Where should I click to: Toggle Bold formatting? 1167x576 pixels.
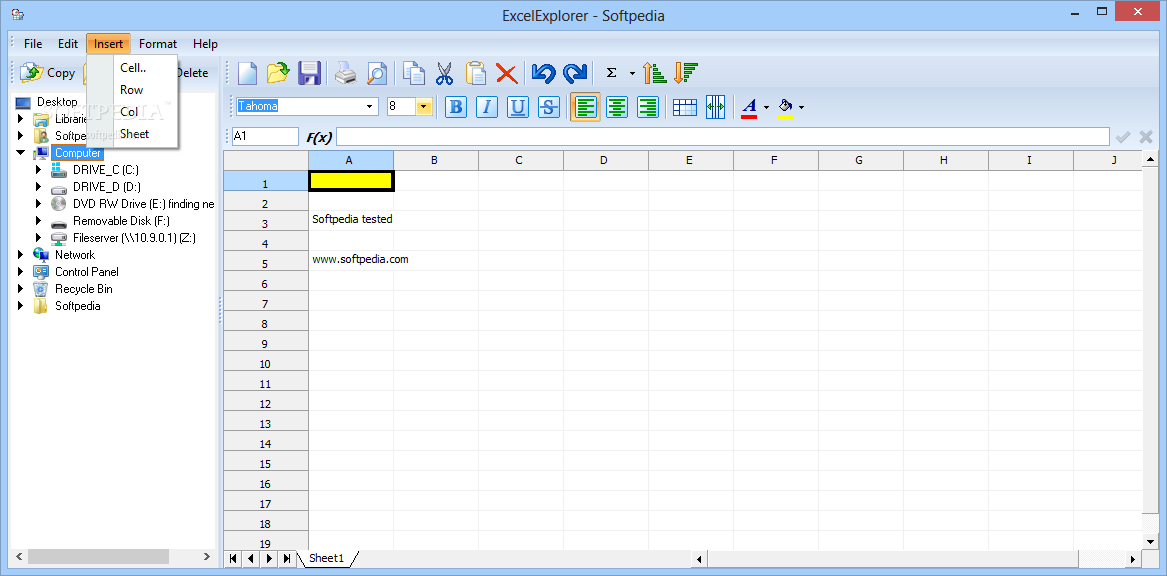[x=456, y=107]
